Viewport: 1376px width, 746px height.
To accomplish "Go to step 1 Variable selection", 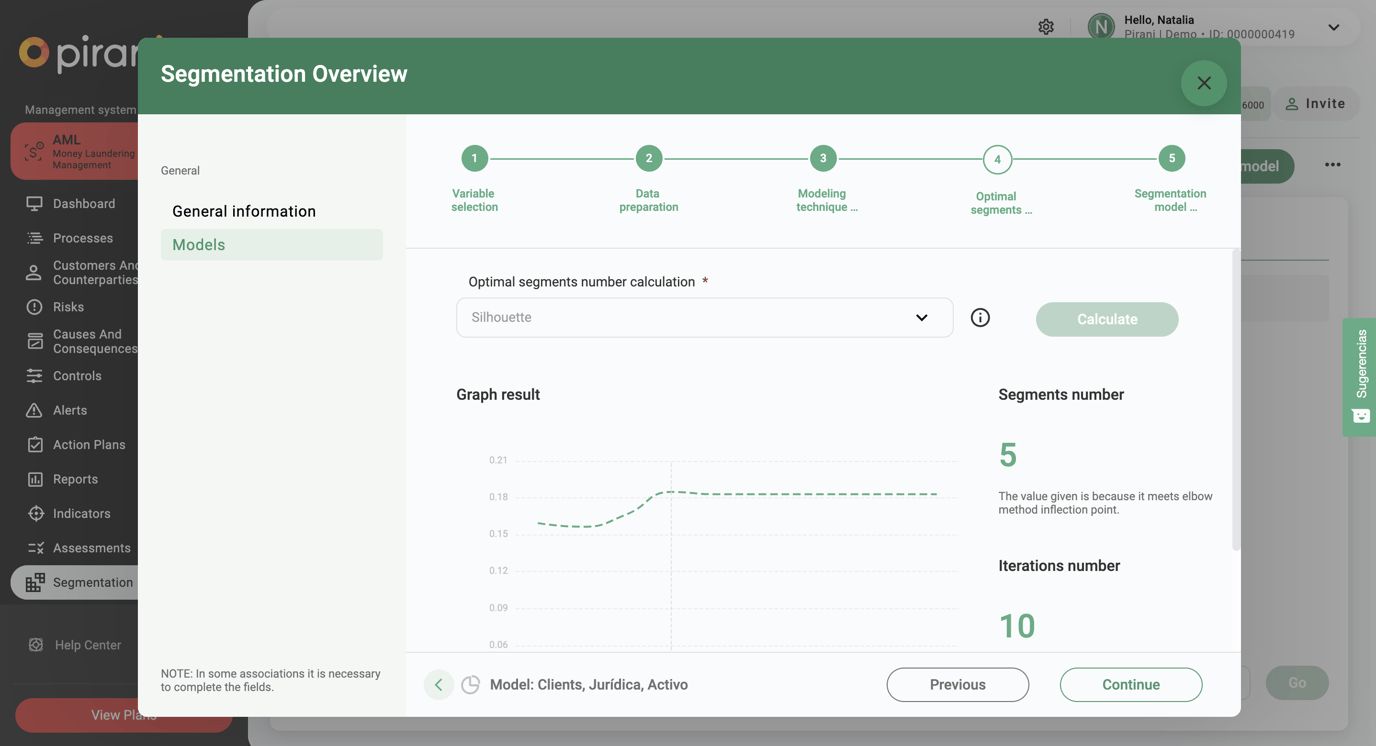I will coord(474,158).
